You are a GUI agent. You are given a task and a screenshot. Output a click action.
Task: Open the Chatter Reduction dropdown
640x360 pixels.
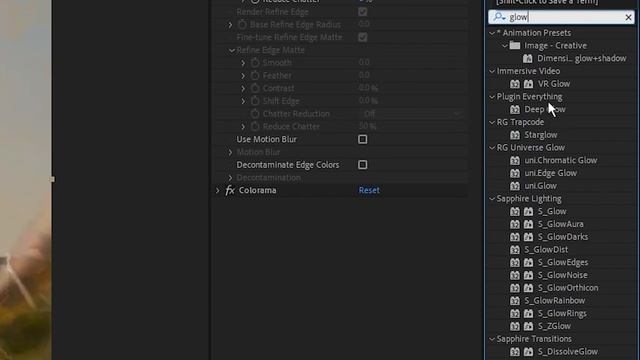click(411, 114)
